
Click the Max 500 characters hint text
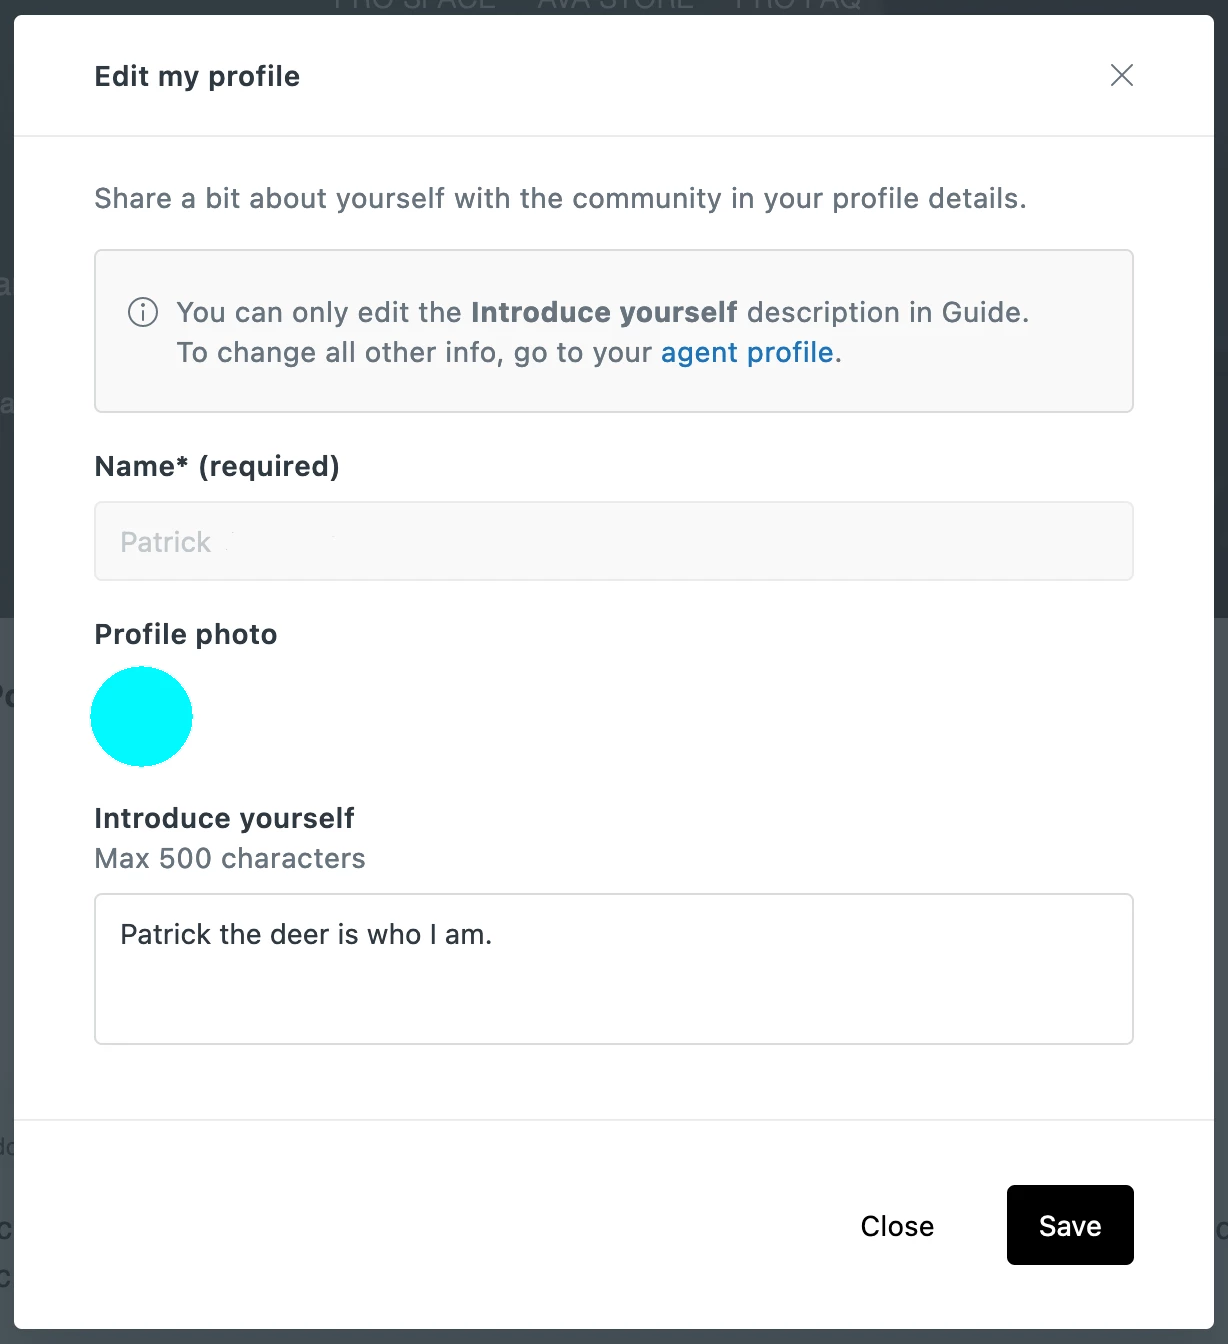230,858
